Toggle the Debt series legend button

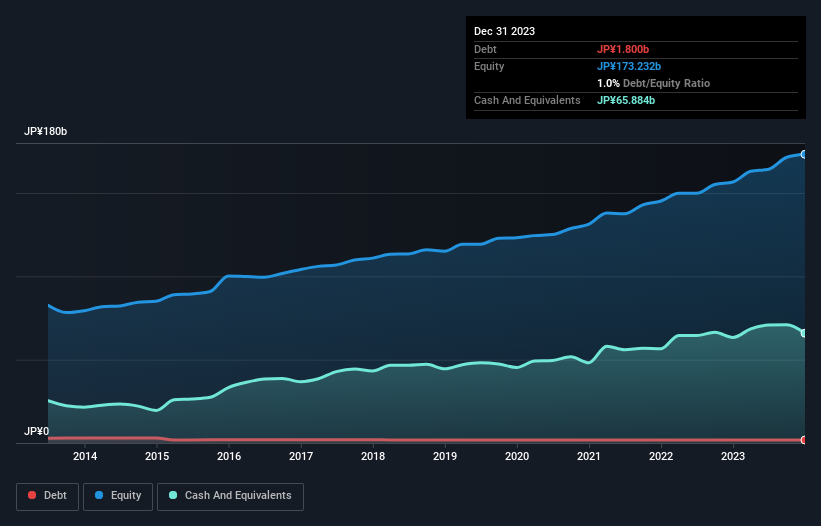[x=48, y=496]
